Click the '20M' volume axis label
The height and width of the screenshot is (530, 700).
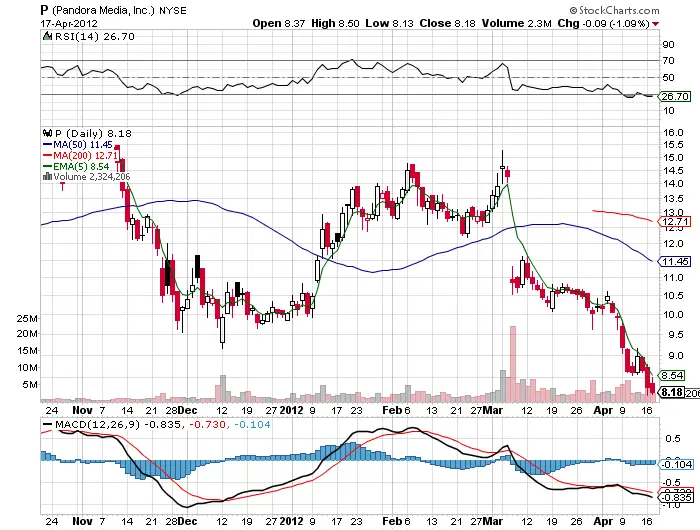coord(27,334)
